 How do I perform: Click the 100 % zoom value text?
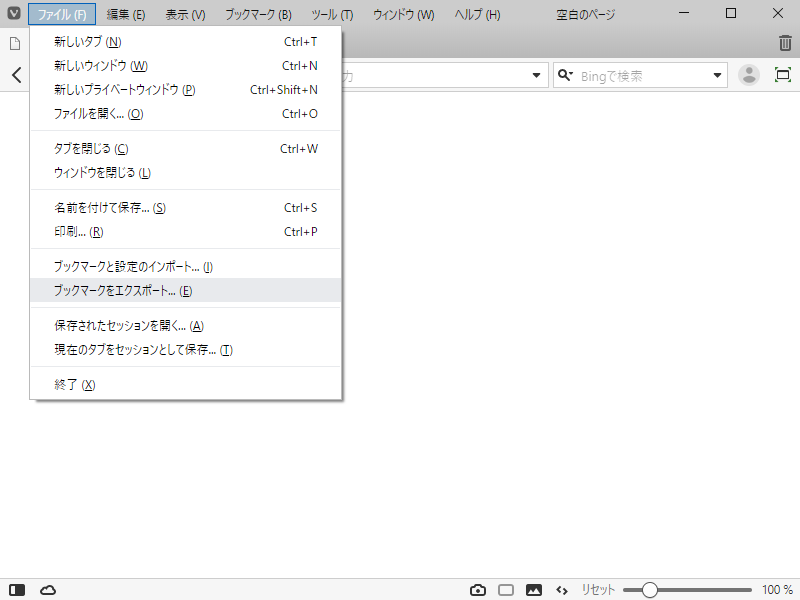tap(777, 590)
